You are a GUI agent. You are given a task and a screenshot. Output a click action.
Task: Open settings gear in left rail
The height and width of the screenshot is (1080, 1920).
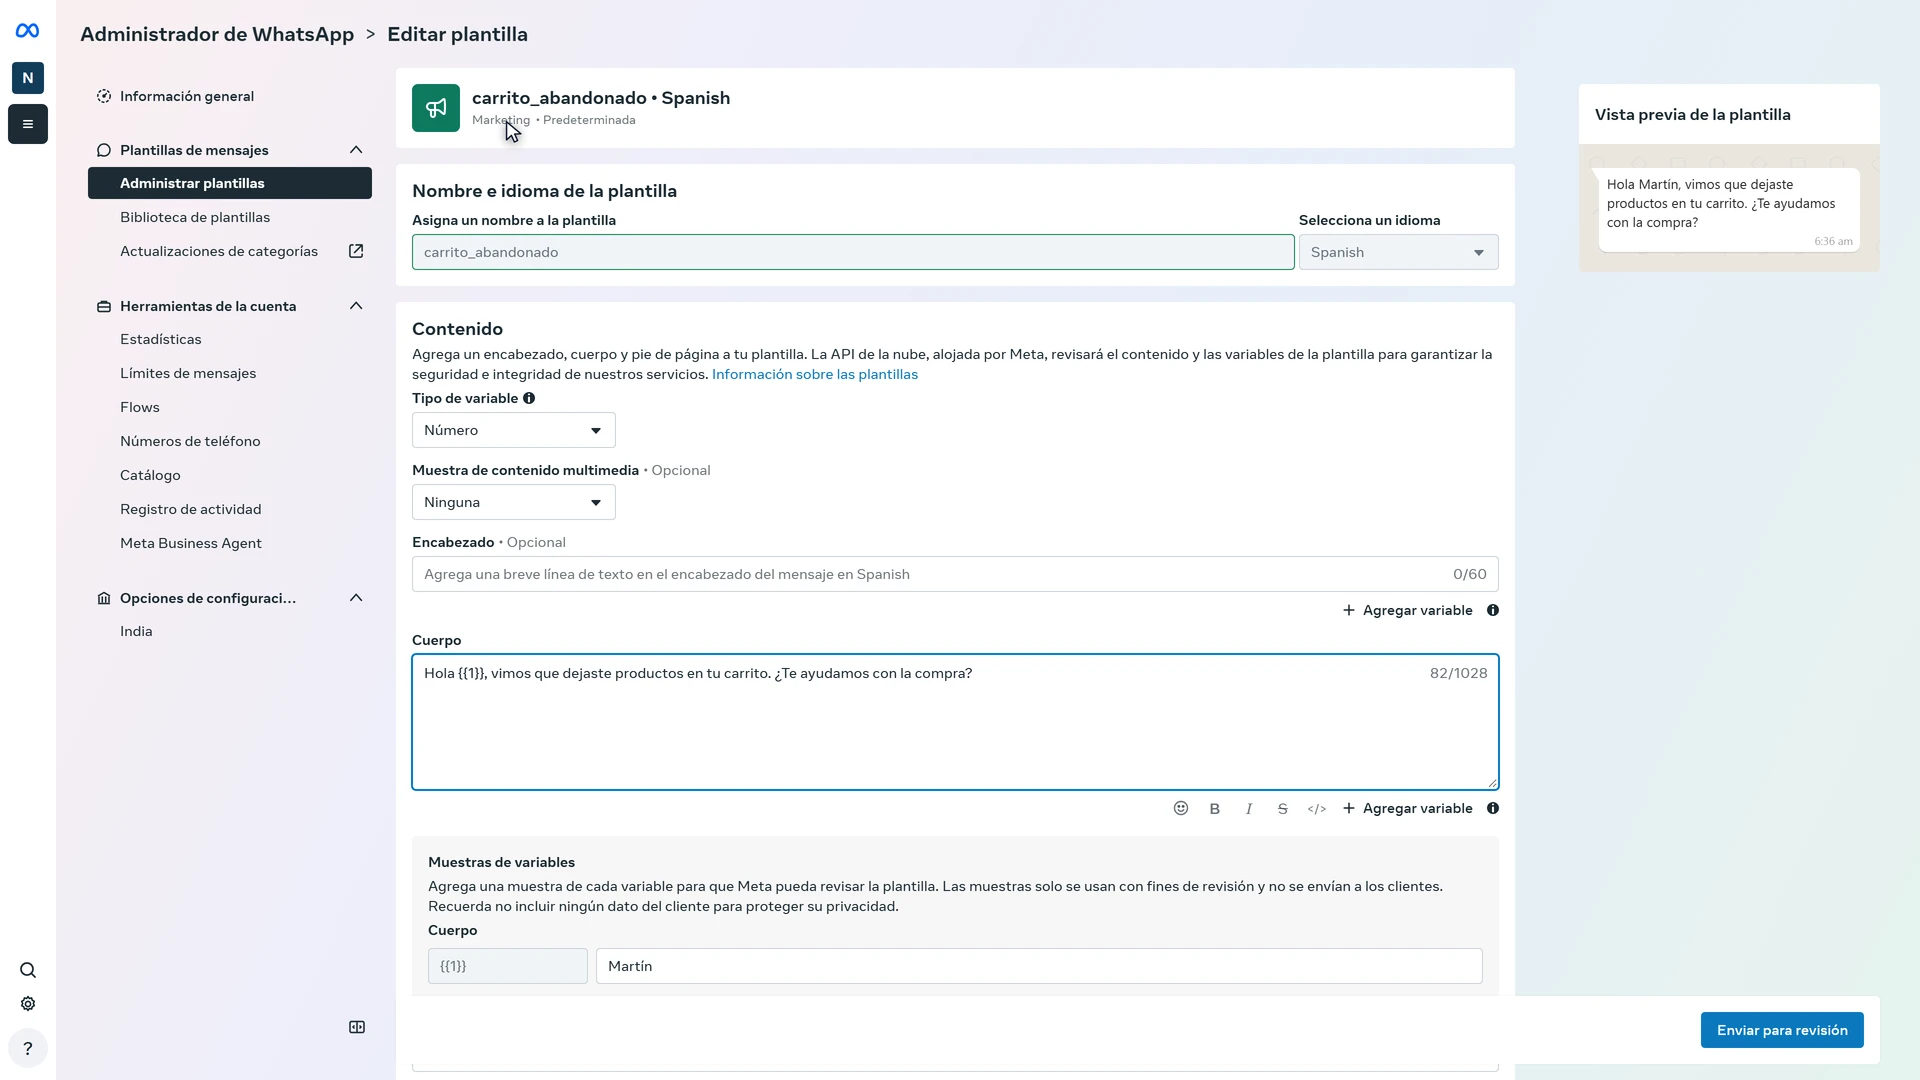click(28, 1004)
